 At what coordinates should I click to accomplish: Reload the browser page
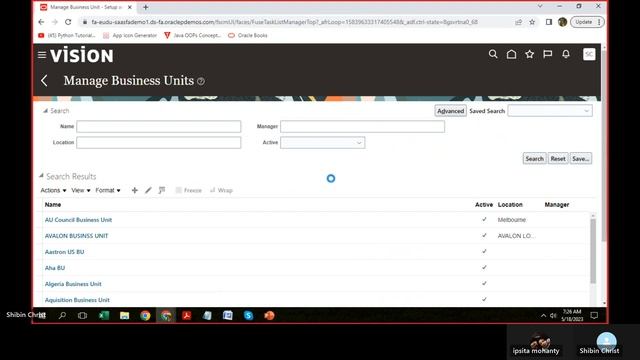tap(68, 22)
